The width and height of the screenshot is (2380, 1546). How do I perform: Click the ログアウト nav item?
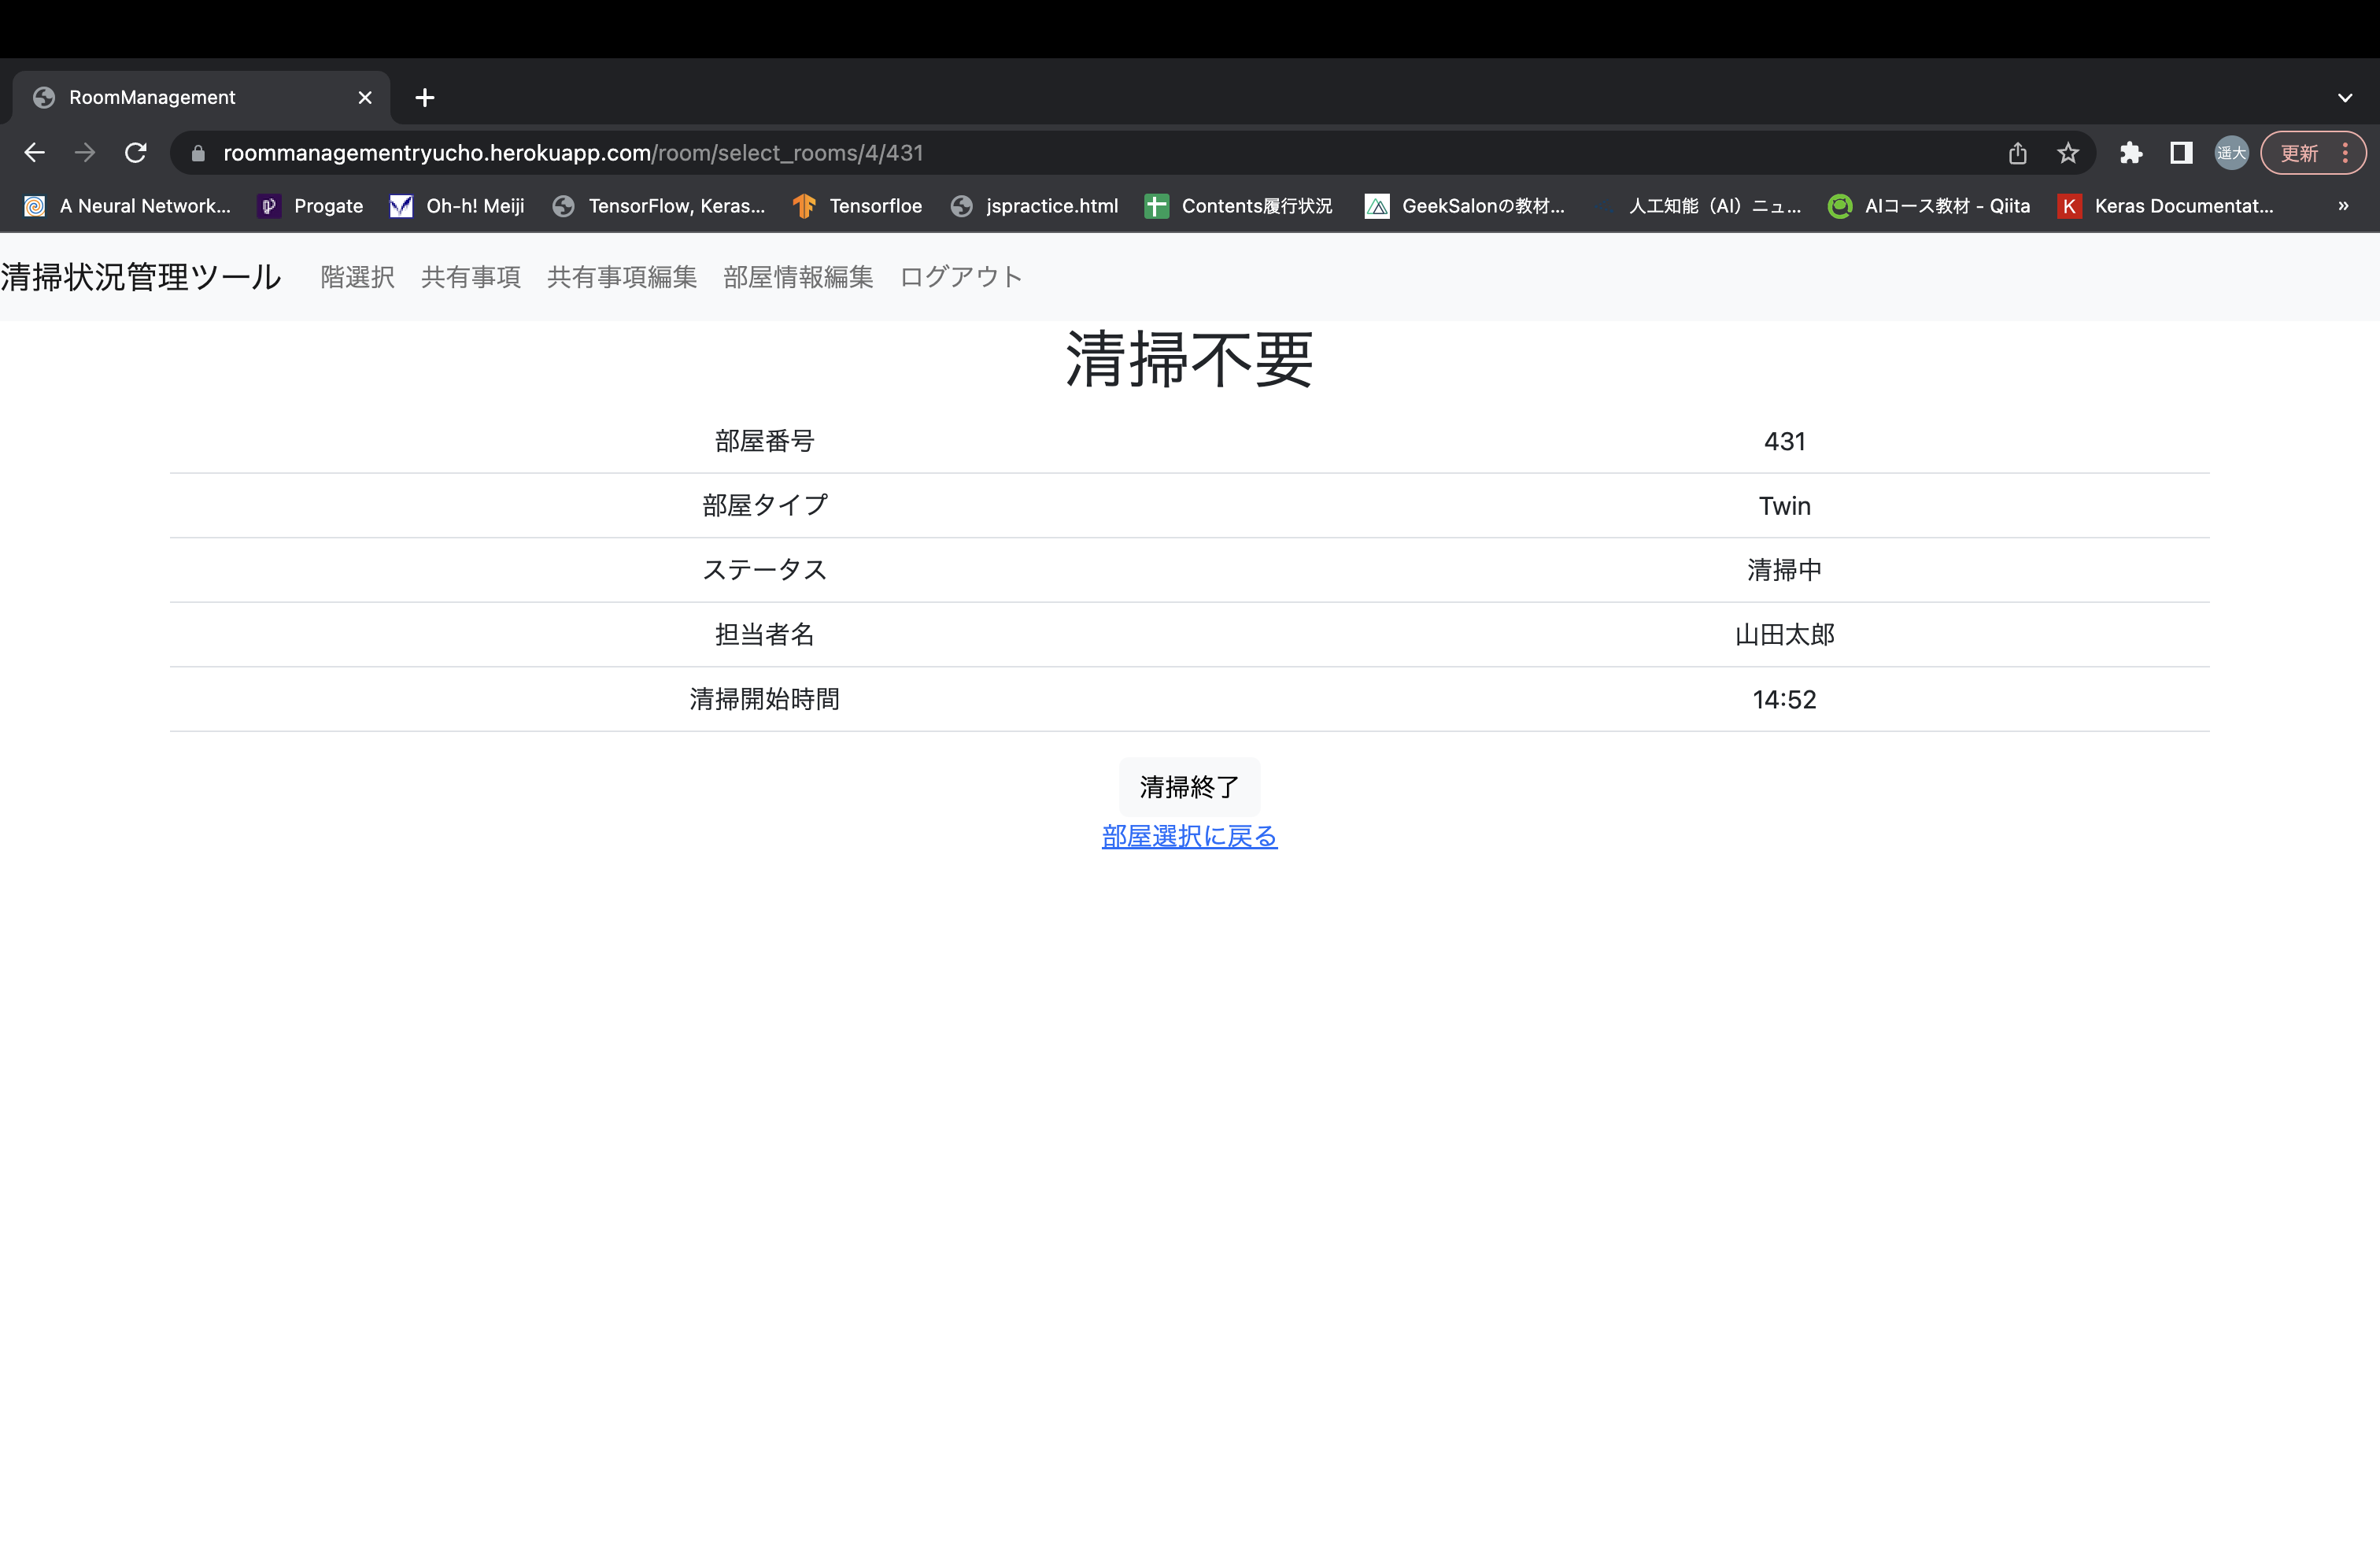(x=961, y=277)
